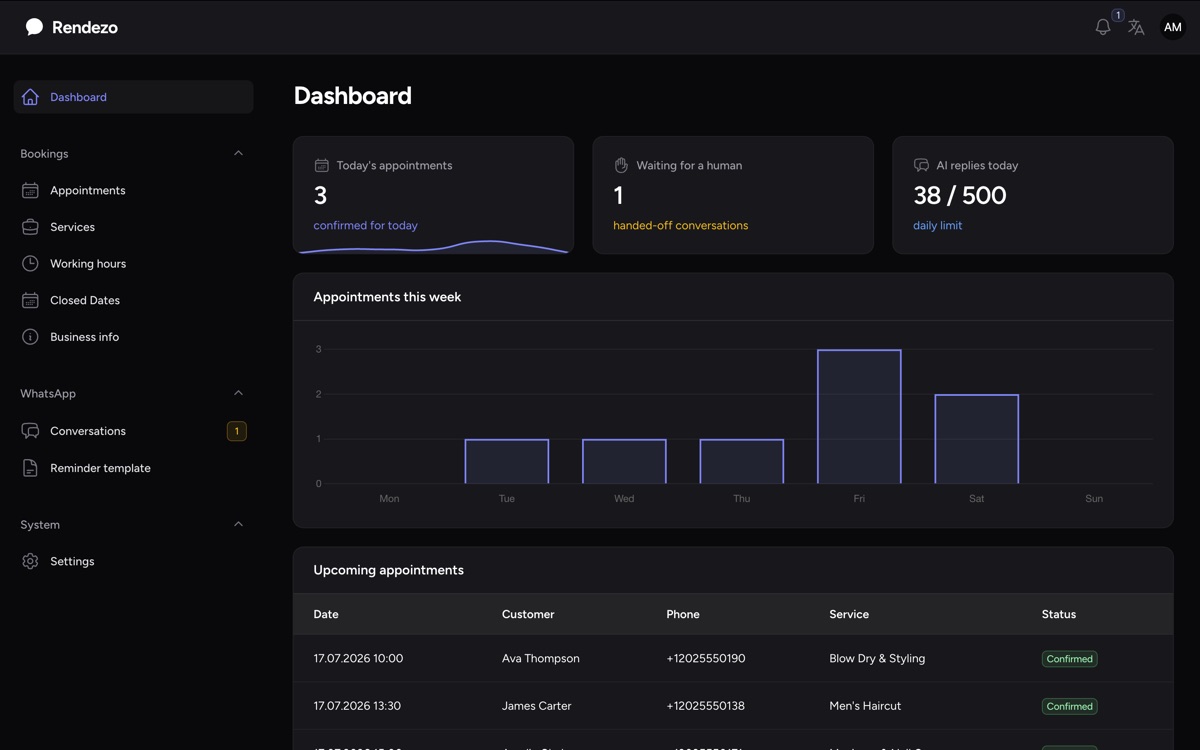Click the Business info icon
Screen dimensions: 1200x750
tap(30, 337)
